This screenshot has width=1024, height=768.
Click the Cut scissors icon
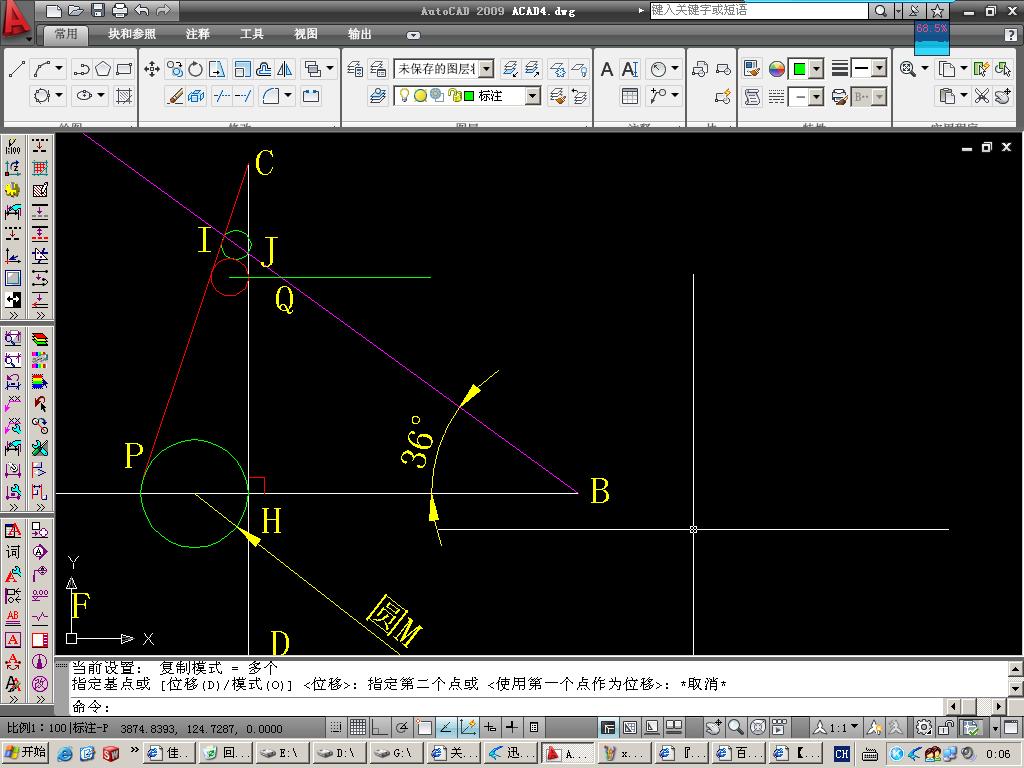click(x=982, y=97)
